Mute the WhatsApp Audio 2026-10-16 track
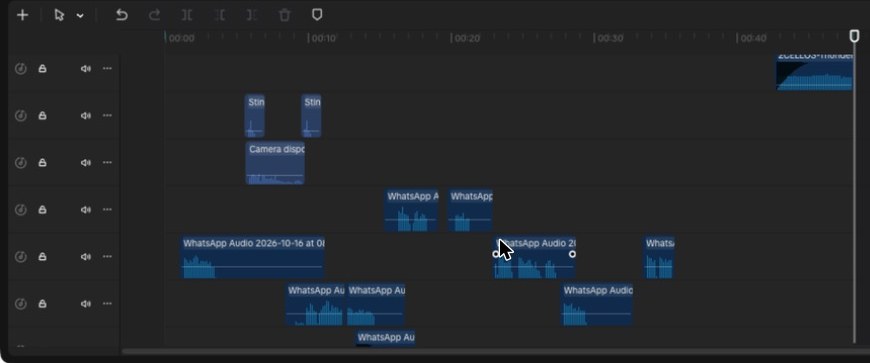This screenshot has height=363, width=870. coord(85,256)
